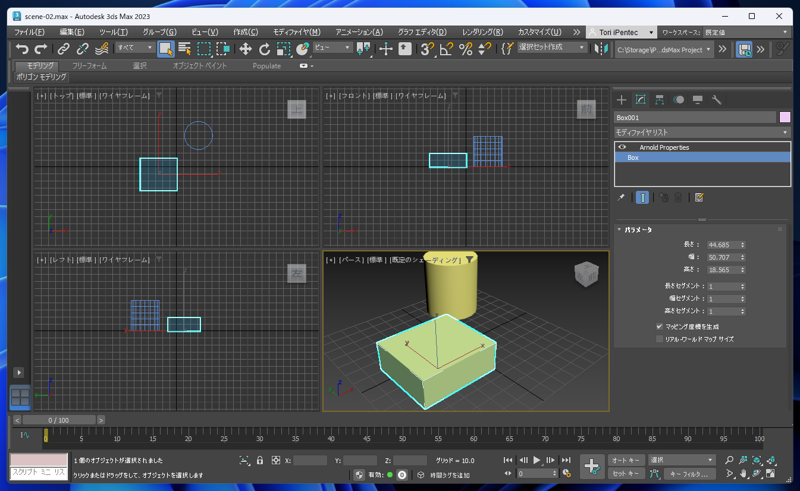Open the Motion command panel tab
800x491 pixels.
[679, 100]
